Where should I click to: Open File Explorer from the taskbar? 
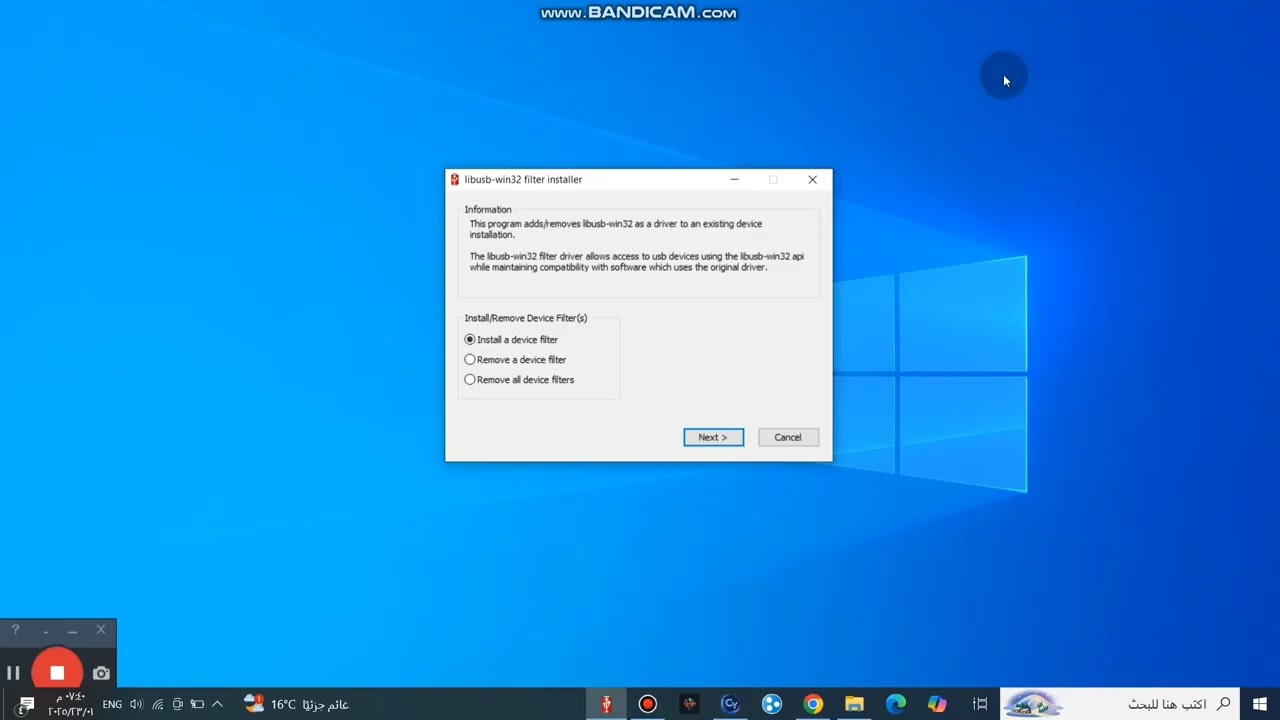click(854, 704)
